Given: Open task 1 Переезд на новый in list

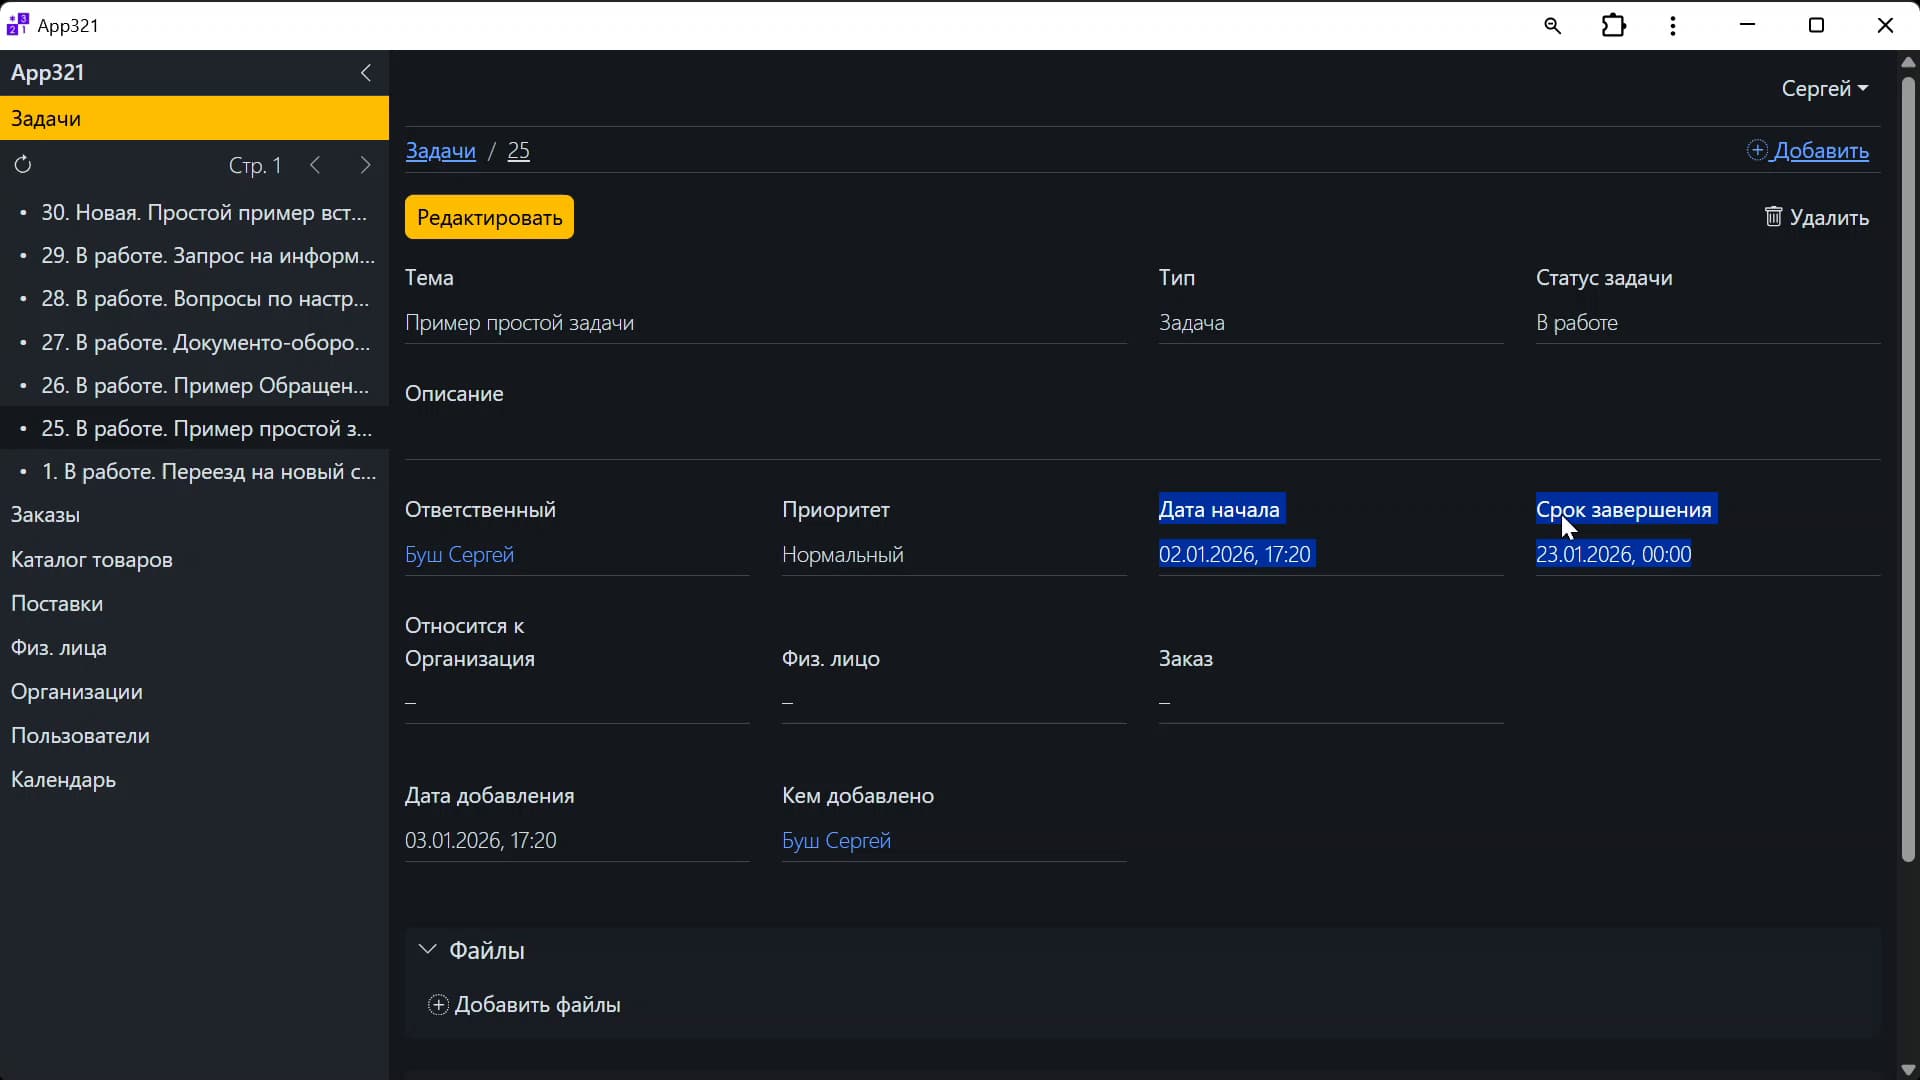Looking at the screenshot, I should [208, 472].
